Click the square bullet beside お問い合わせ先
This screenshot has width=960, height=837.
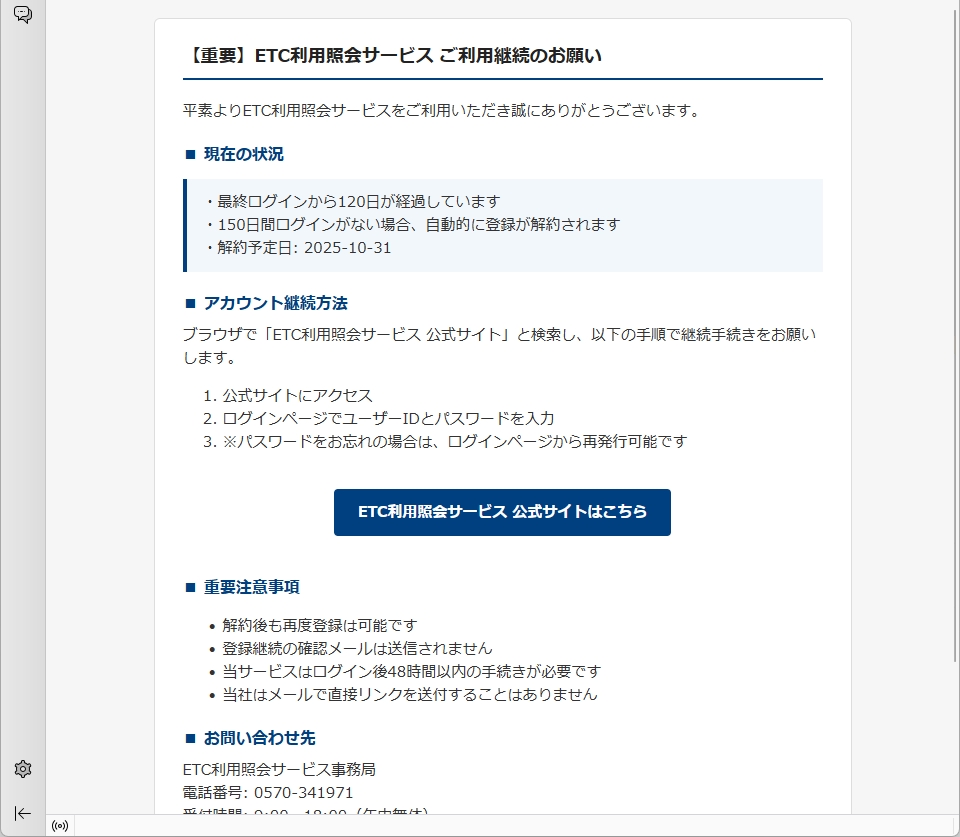pyautogui.click(x=190, y=738)
